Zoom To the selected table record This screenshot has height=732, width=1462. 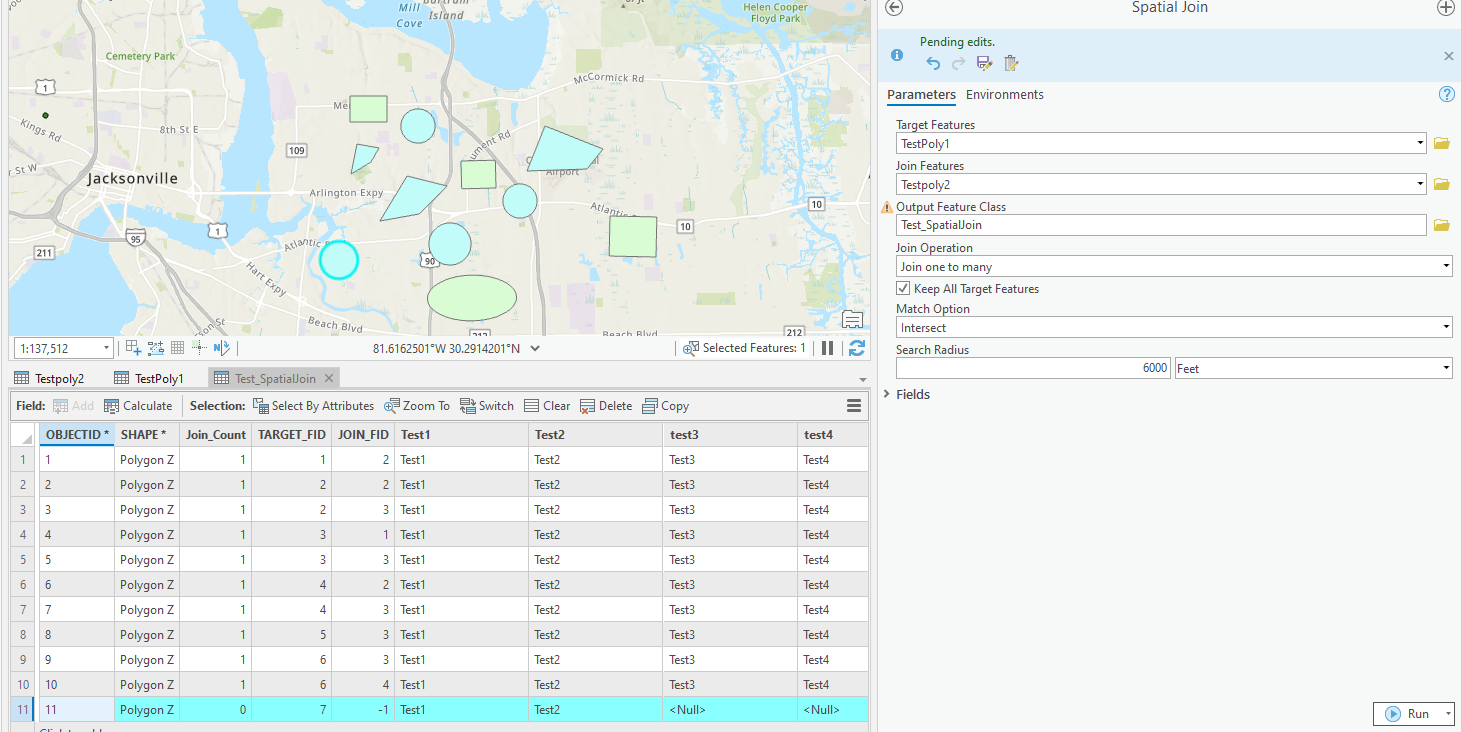(416, 405)
